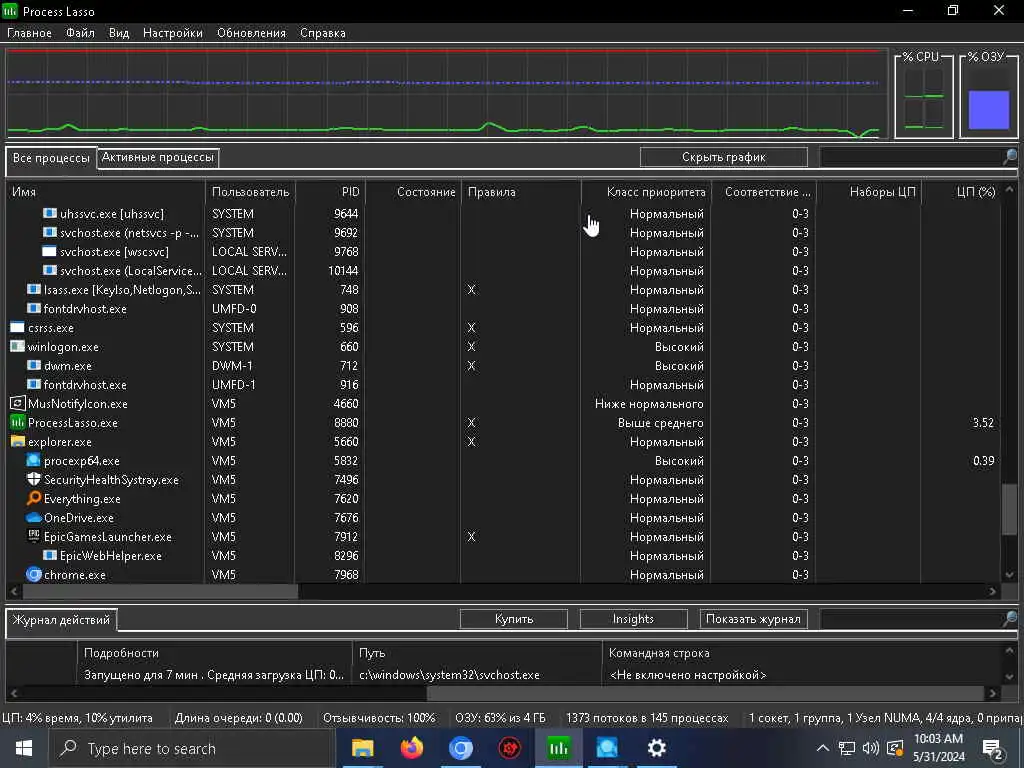Click the EpicWebHelper.exe icon
Image resolution: width=1024 pixels, height=768 pixels.
pos(50,555)
